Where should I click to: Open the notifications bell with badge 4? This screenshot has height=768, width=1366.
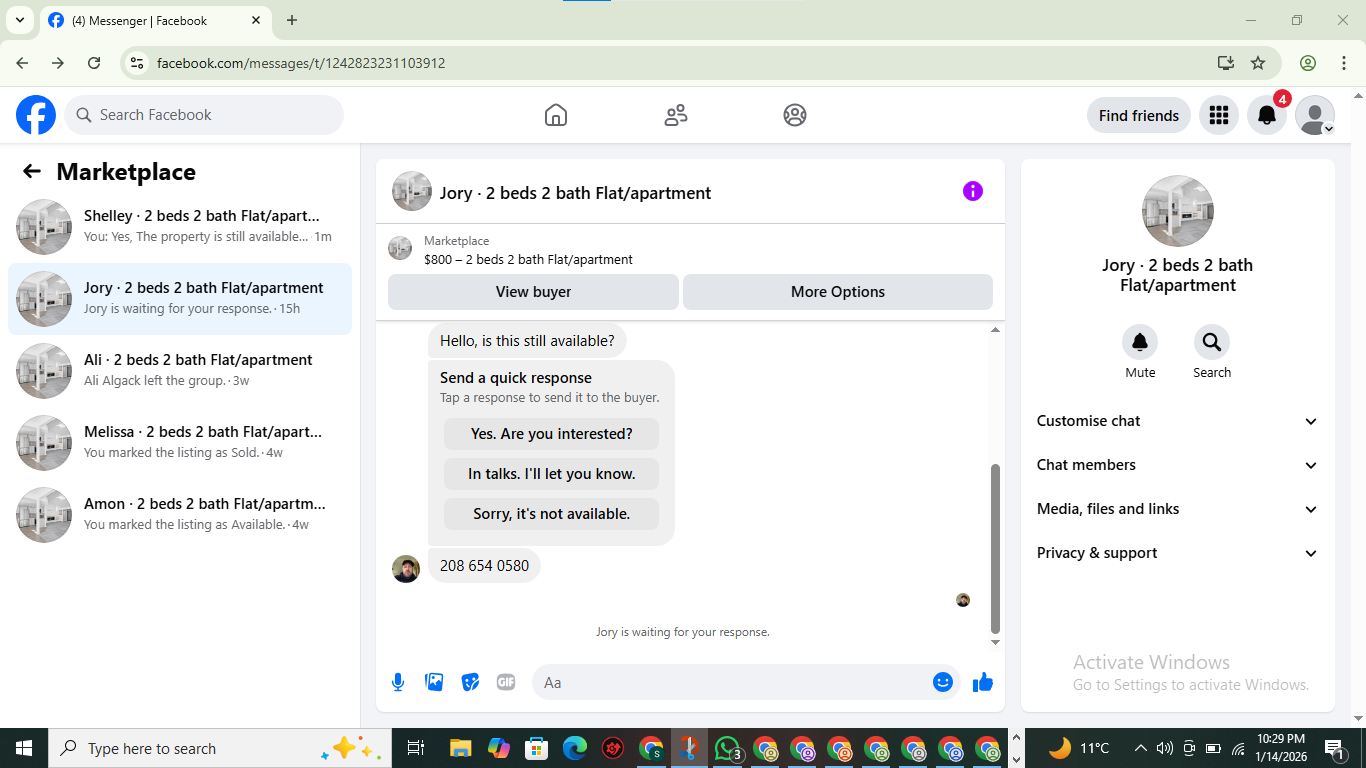[1267, 115]
